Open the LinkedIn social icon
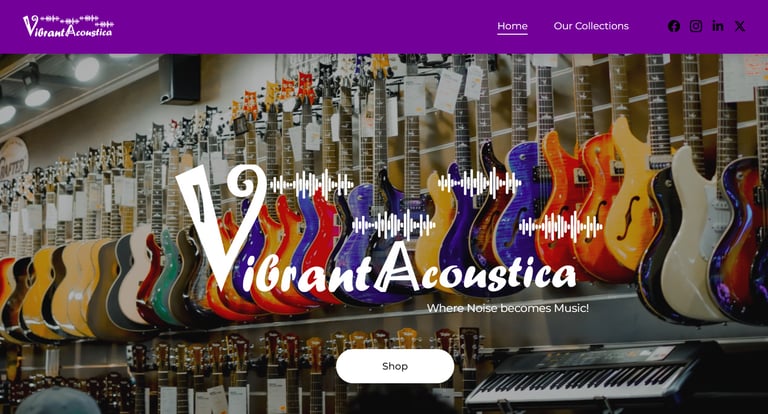Image resolution: width=768 pixels, height=414 pixels. pos(718,26)
